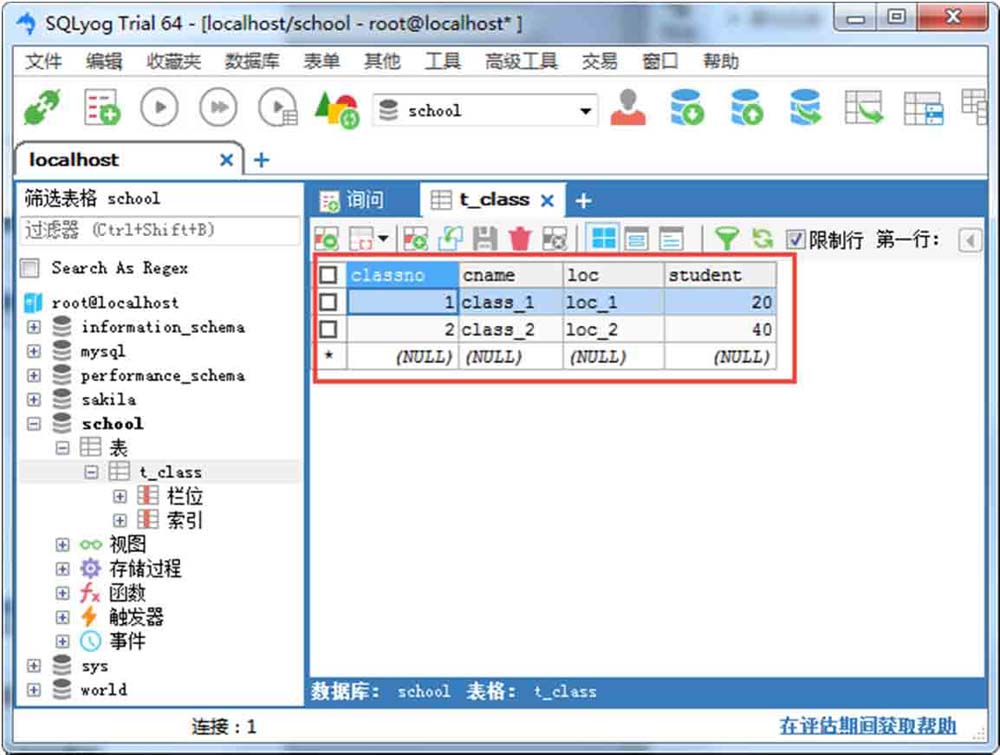Click the student column header
Screen dimensions: 1000x755
720,275
